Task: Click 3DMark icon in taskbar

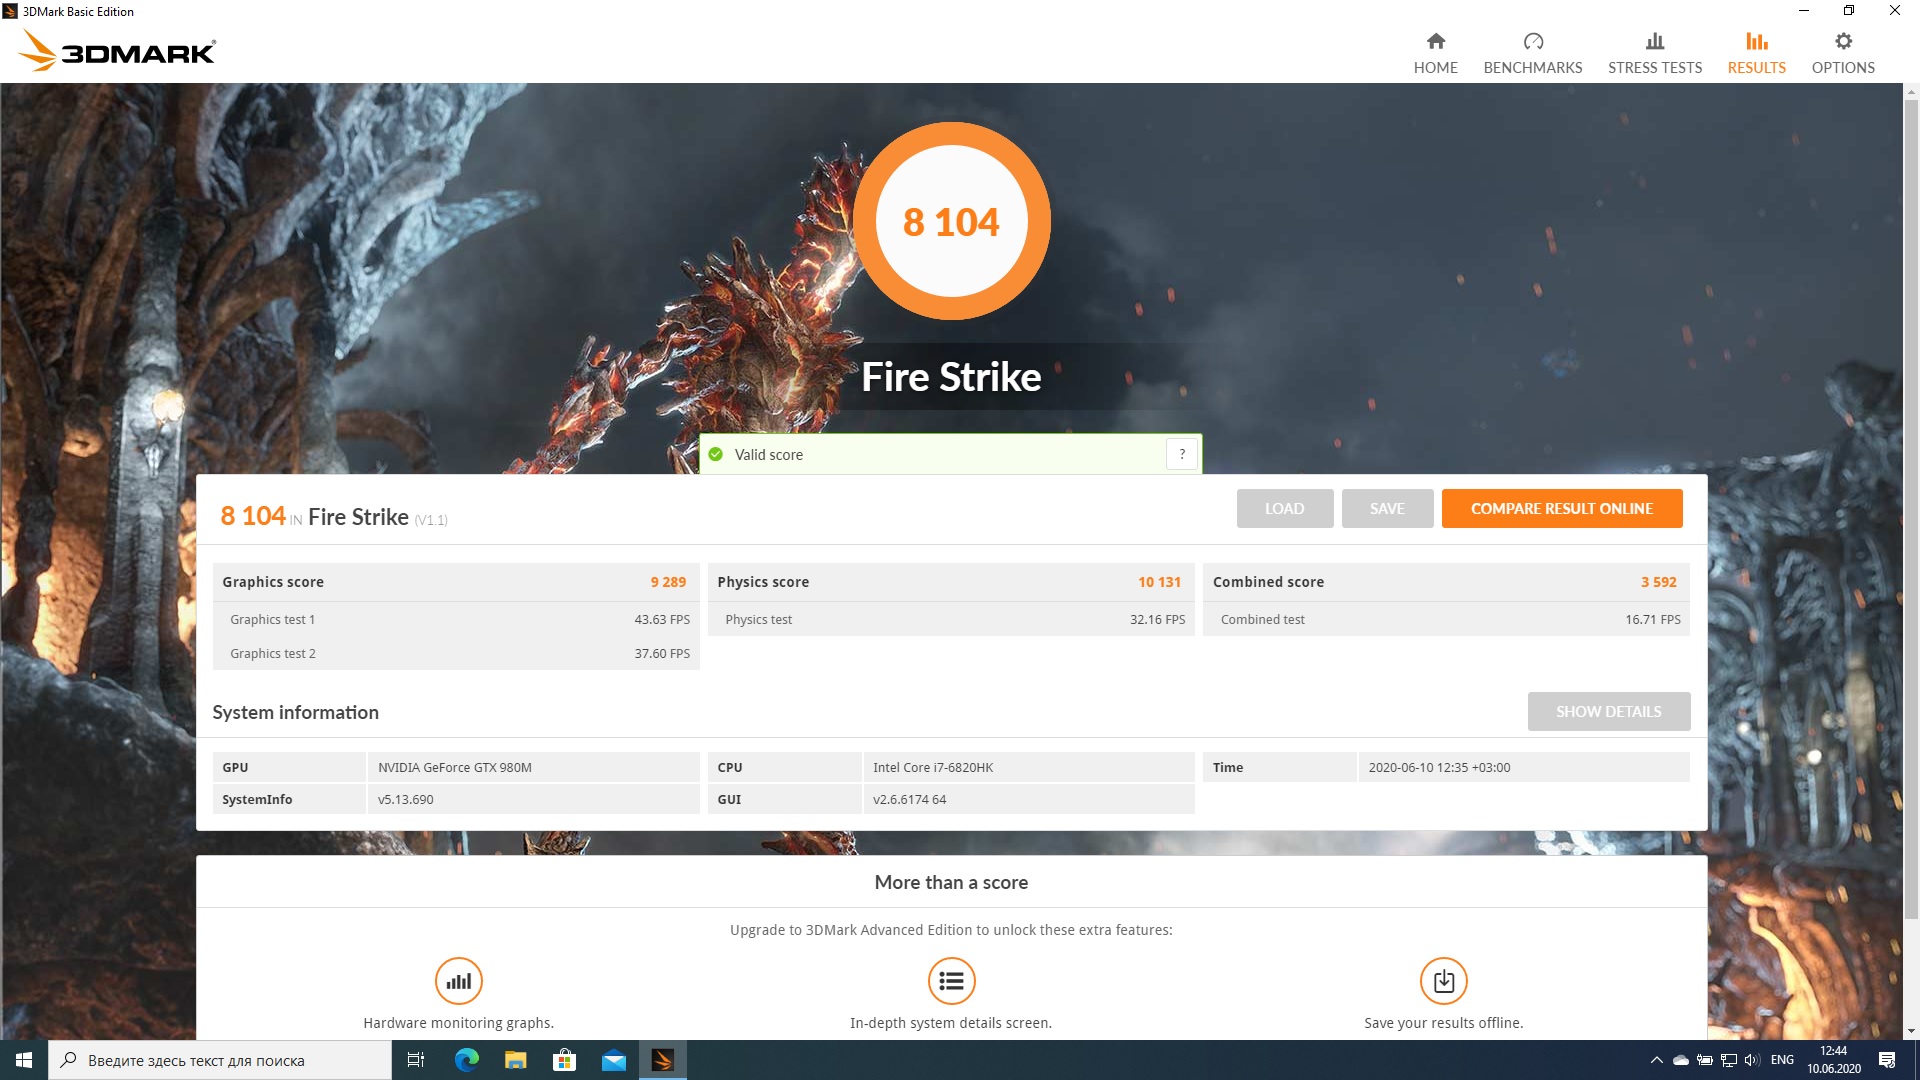Action: click(662, 1060)
